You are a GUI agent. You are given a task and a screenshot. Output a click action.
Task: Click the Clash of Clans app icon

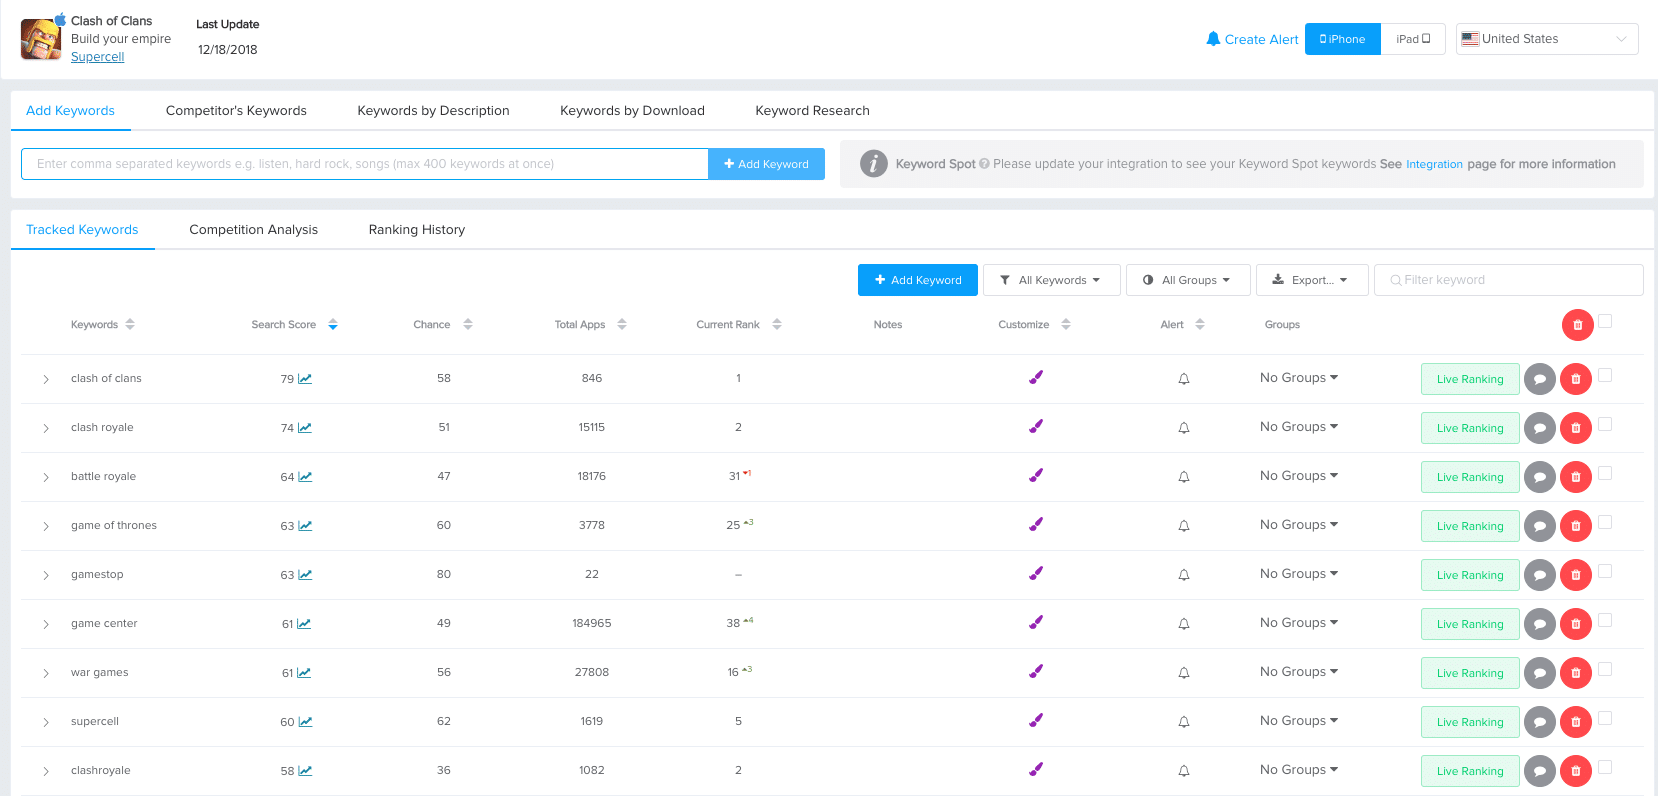coord(41,39)
